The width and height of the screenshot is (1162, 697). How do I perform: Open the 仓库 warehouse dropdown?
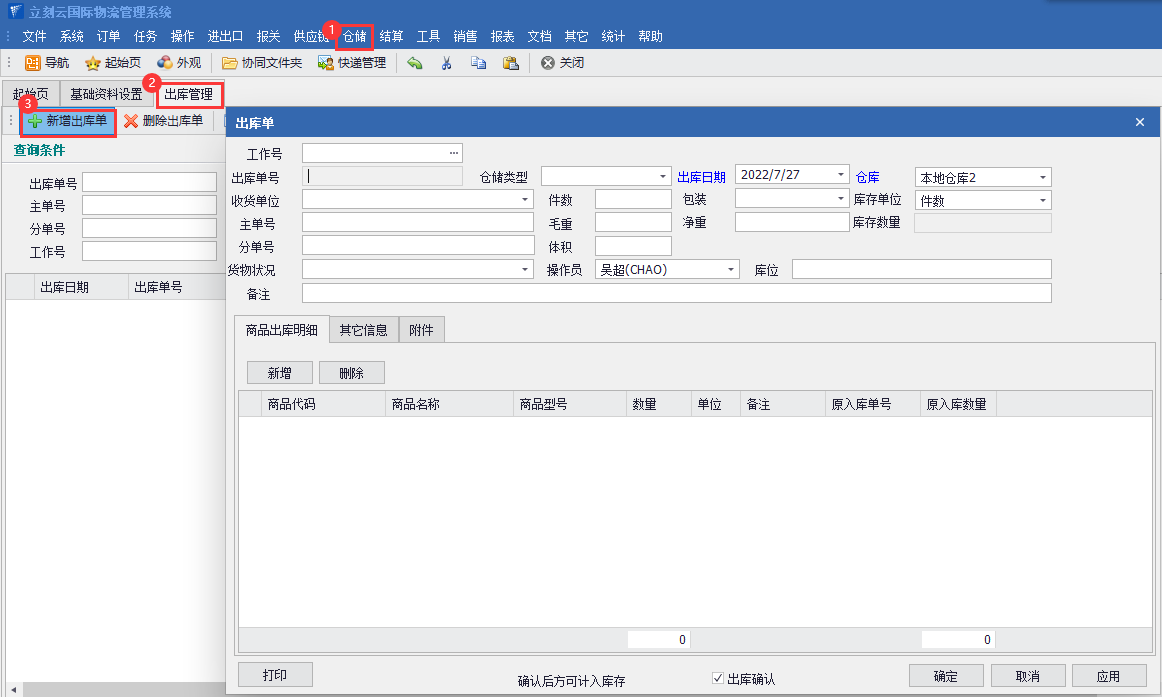point(1043,178)
